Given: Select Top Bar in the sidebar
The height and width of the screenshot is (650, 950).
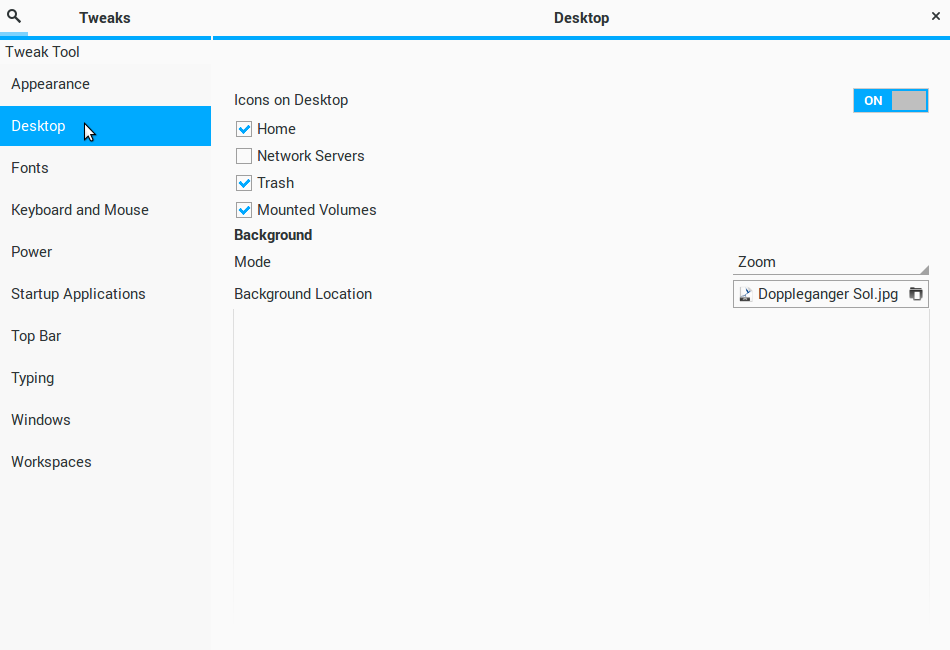Looking at the screenshot, I should pyautogui.click(x=36, y=336).
